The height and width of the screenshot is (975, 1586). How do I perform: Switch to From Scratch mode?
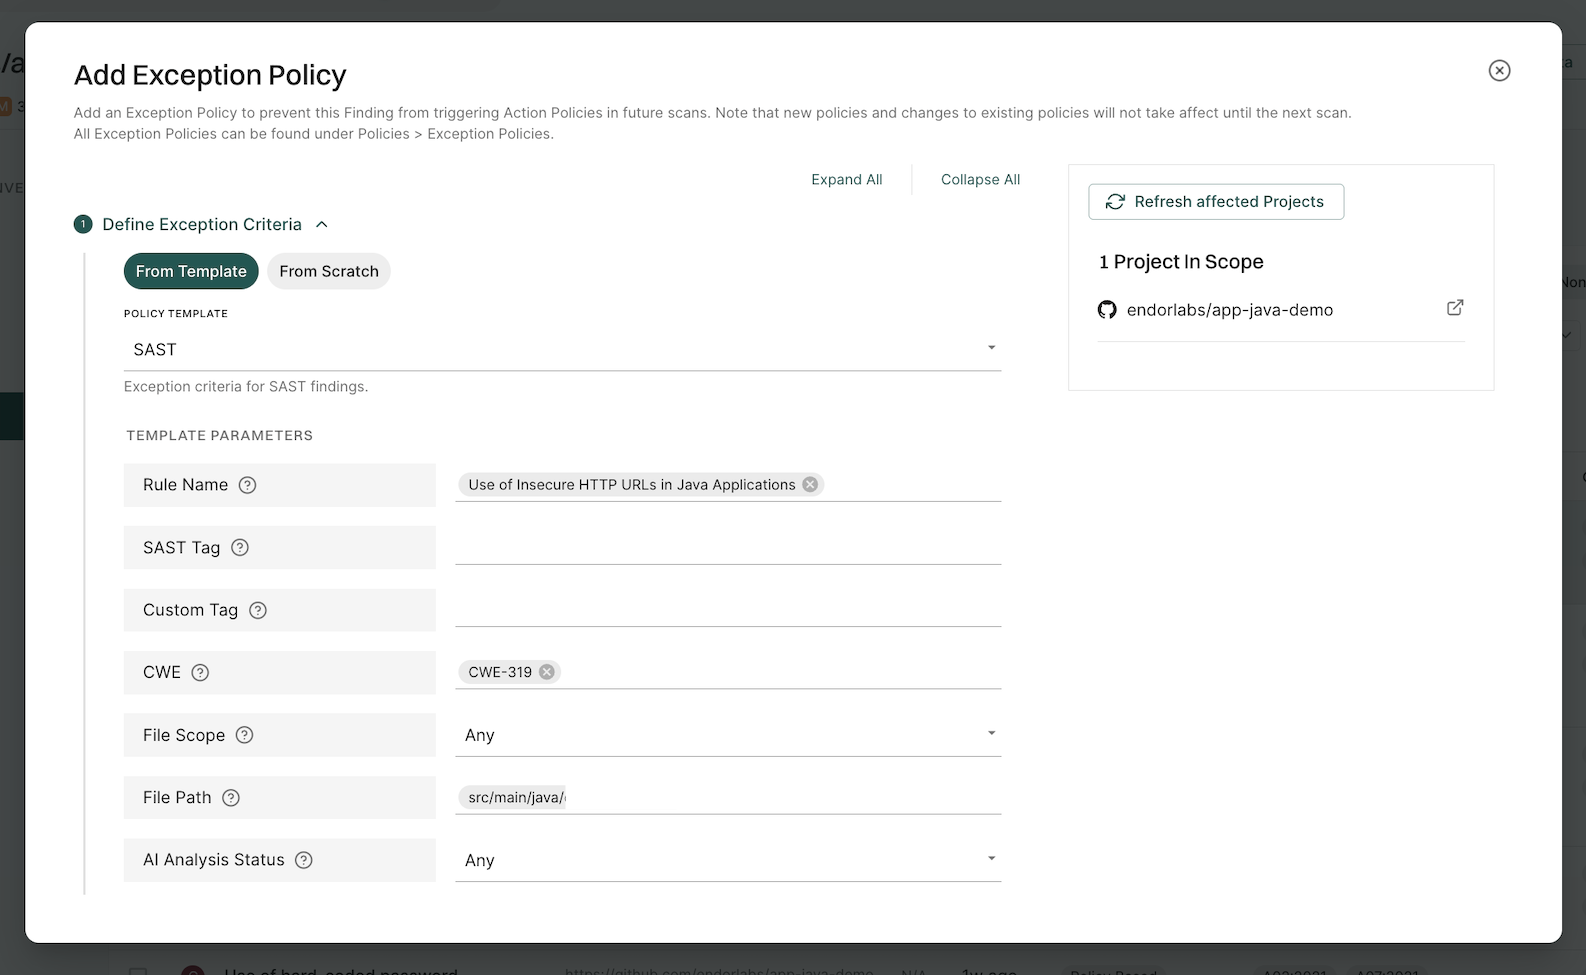[x=328, y=271]
